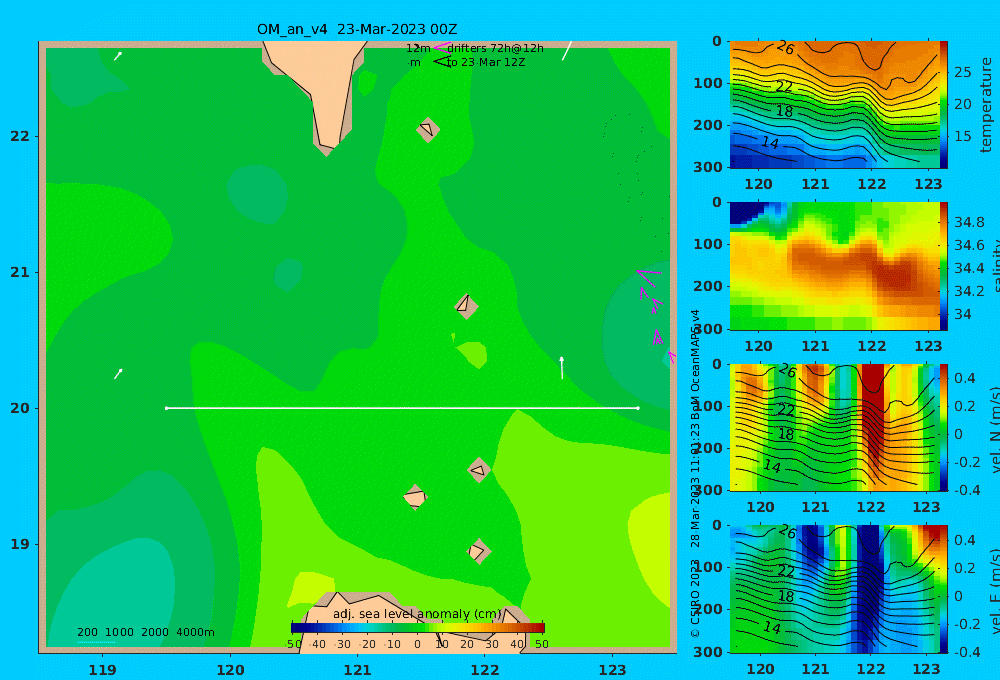The image size is (1000, 680).
Task: Click the vel. N colorbar
Action: 944,427
